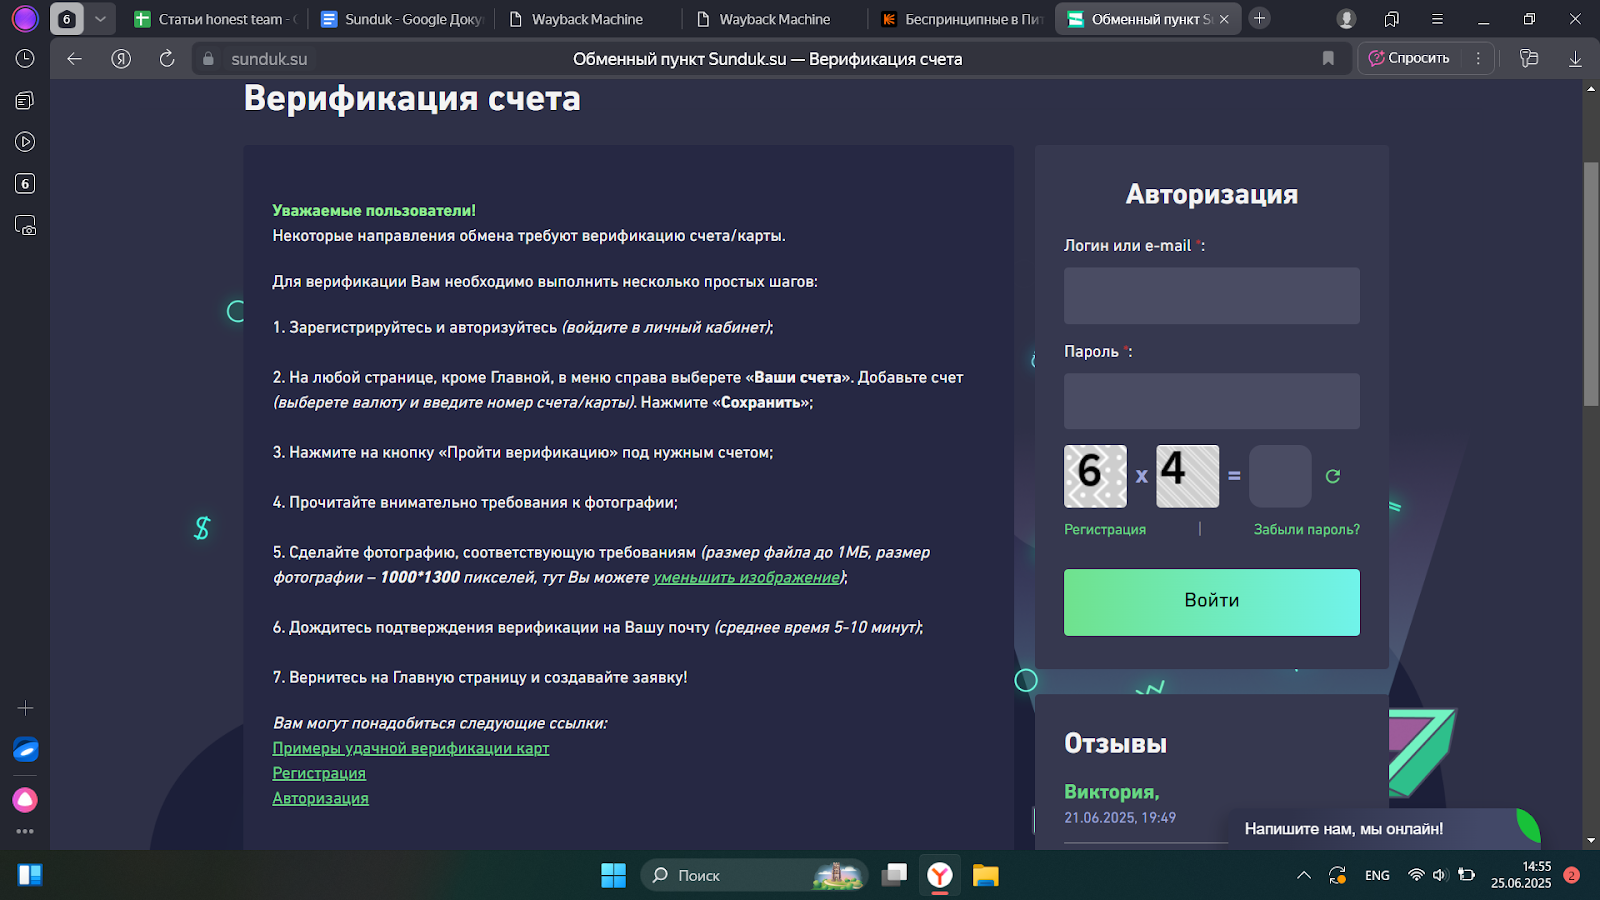Open the sidebar three-dots more menu
The width and height of the screenshot is (1600, 900).
(25, 831)
